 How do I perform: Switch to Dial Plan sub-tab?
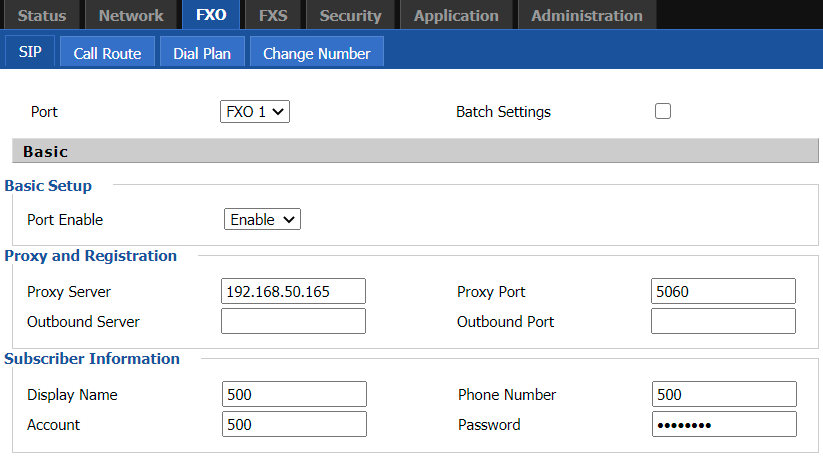pyautogui.click(x=202, y=53)
